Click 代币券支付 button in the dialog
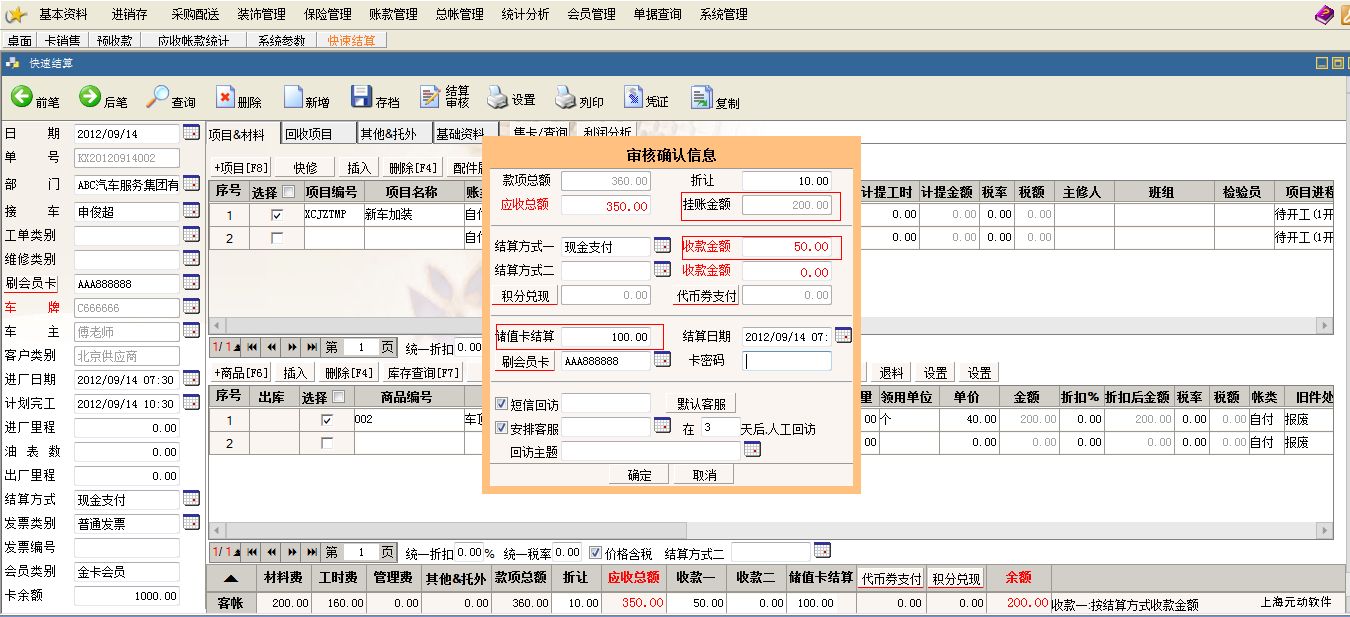This screenshot has height=617, width=1350. (706, 295)
